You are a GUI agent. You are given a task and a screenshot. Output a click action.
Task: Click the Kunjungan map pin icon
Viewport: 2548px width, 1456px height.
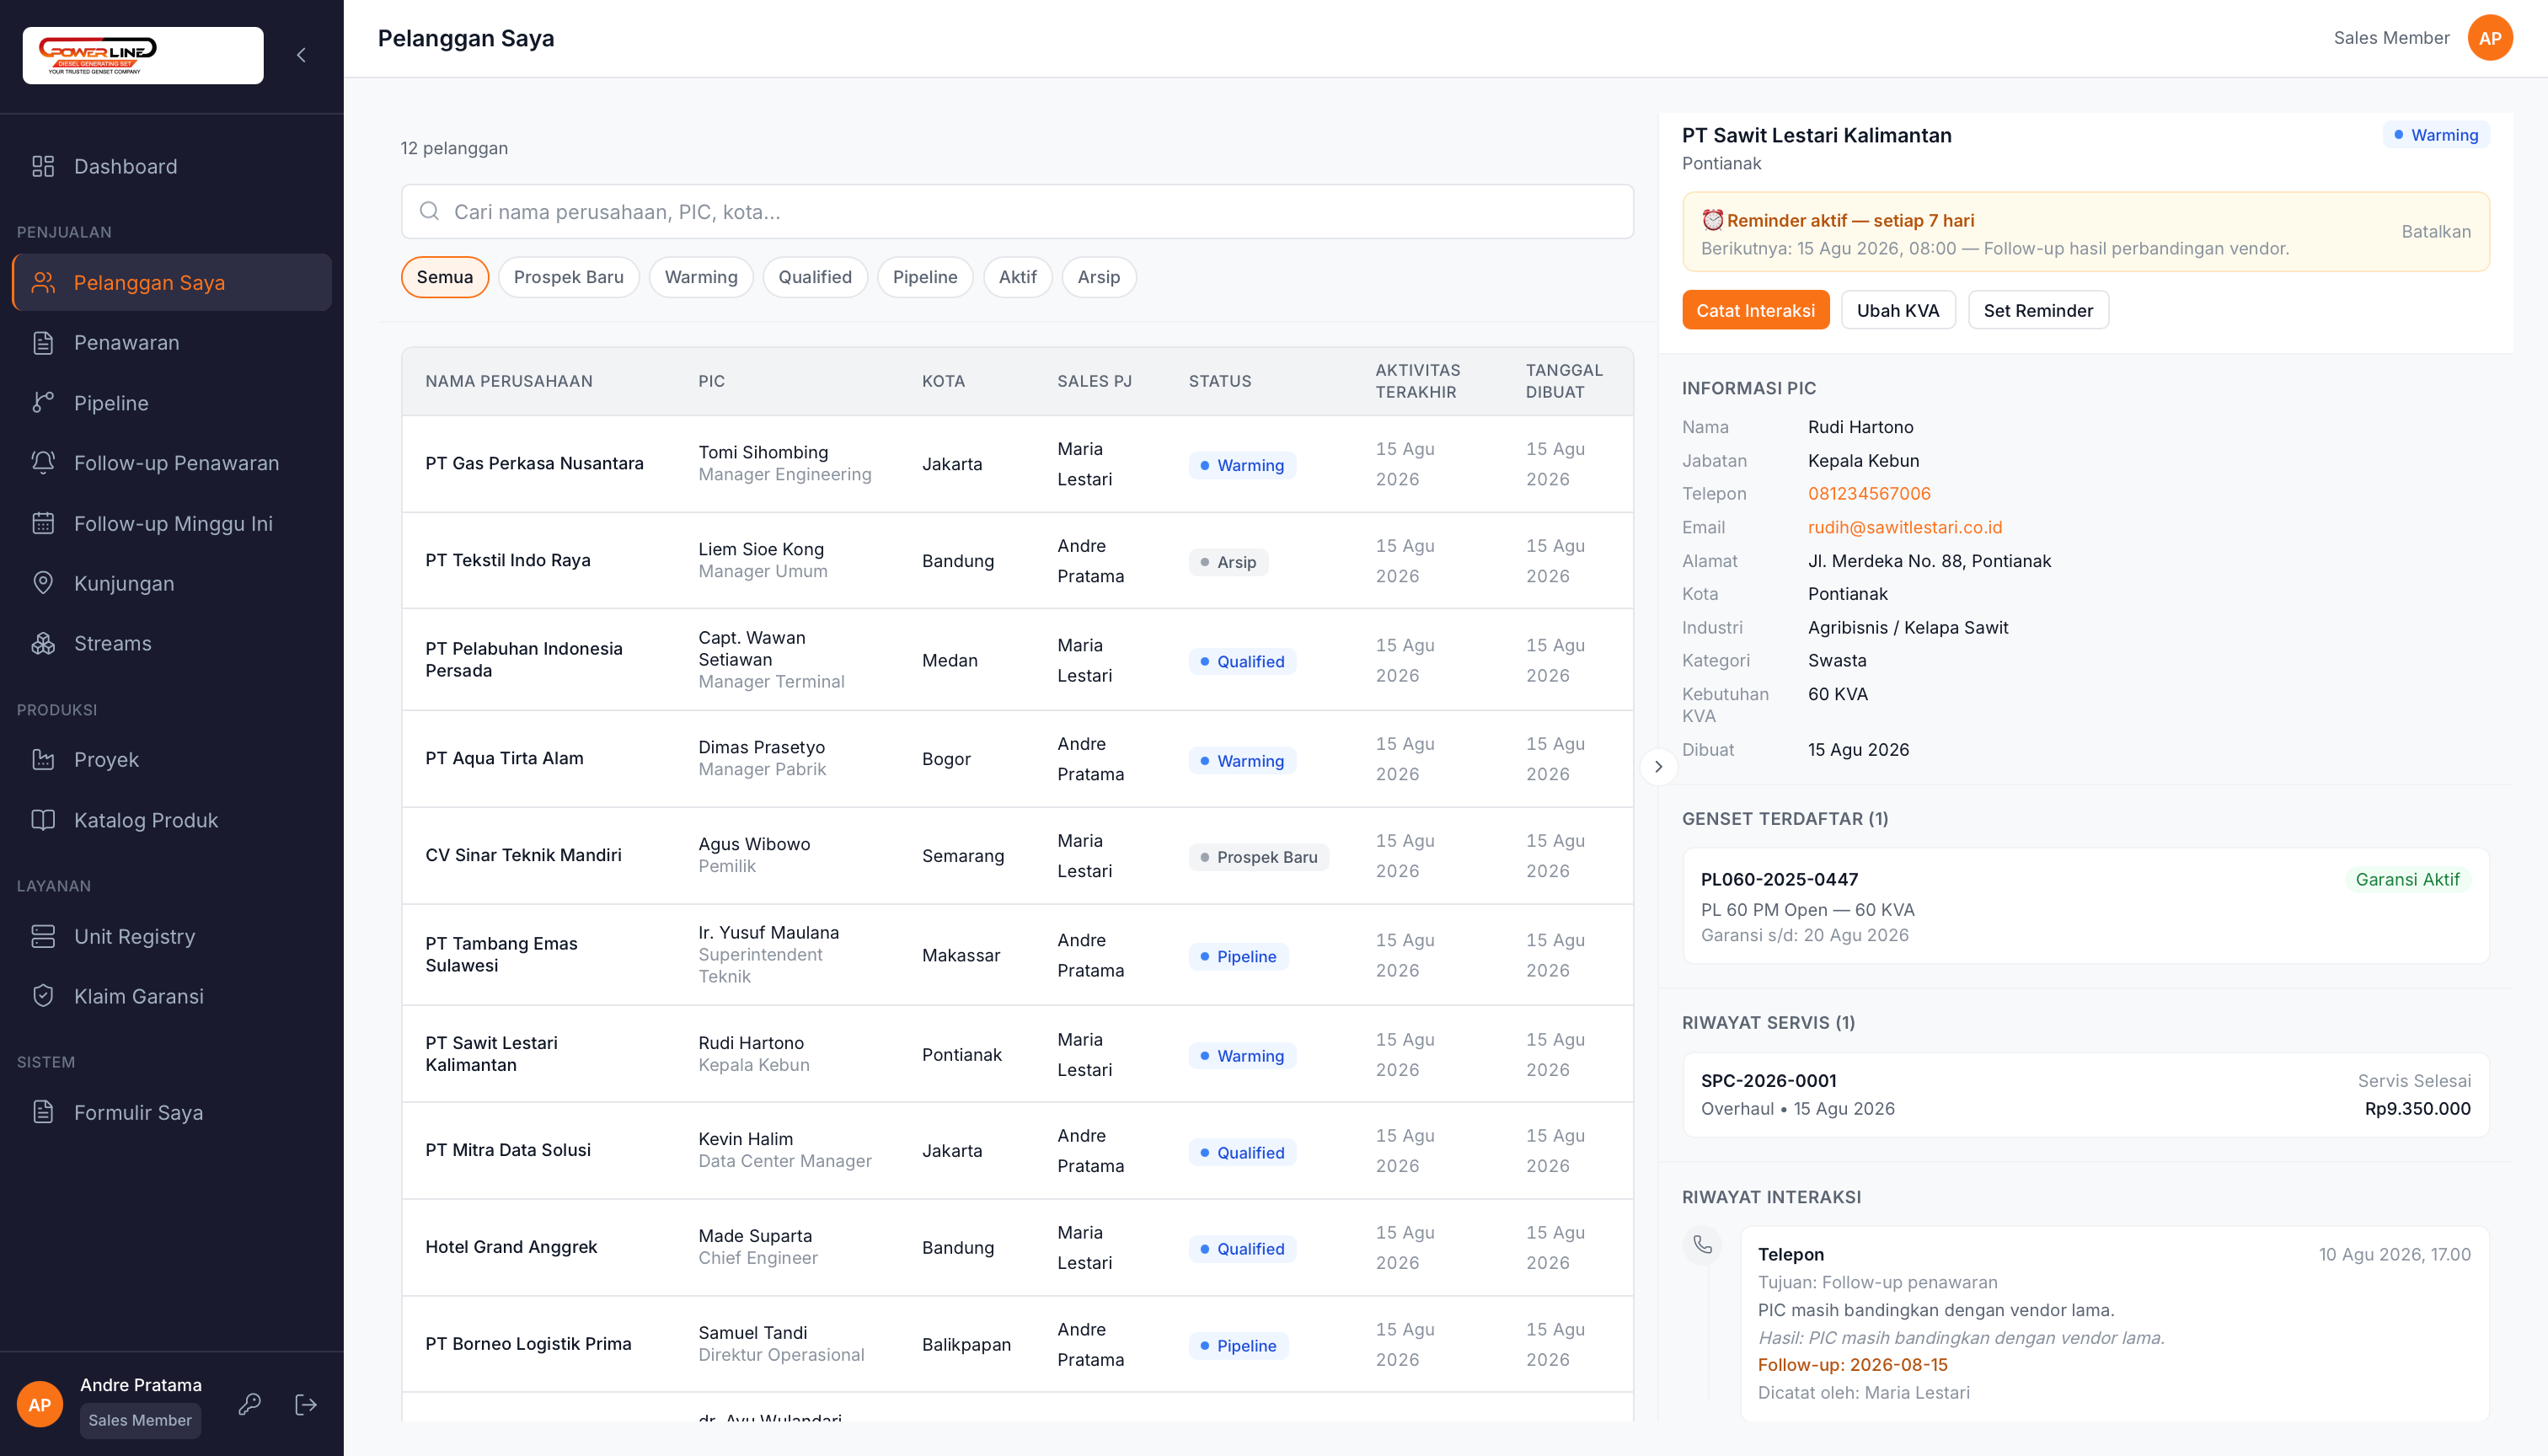point(43,583)
